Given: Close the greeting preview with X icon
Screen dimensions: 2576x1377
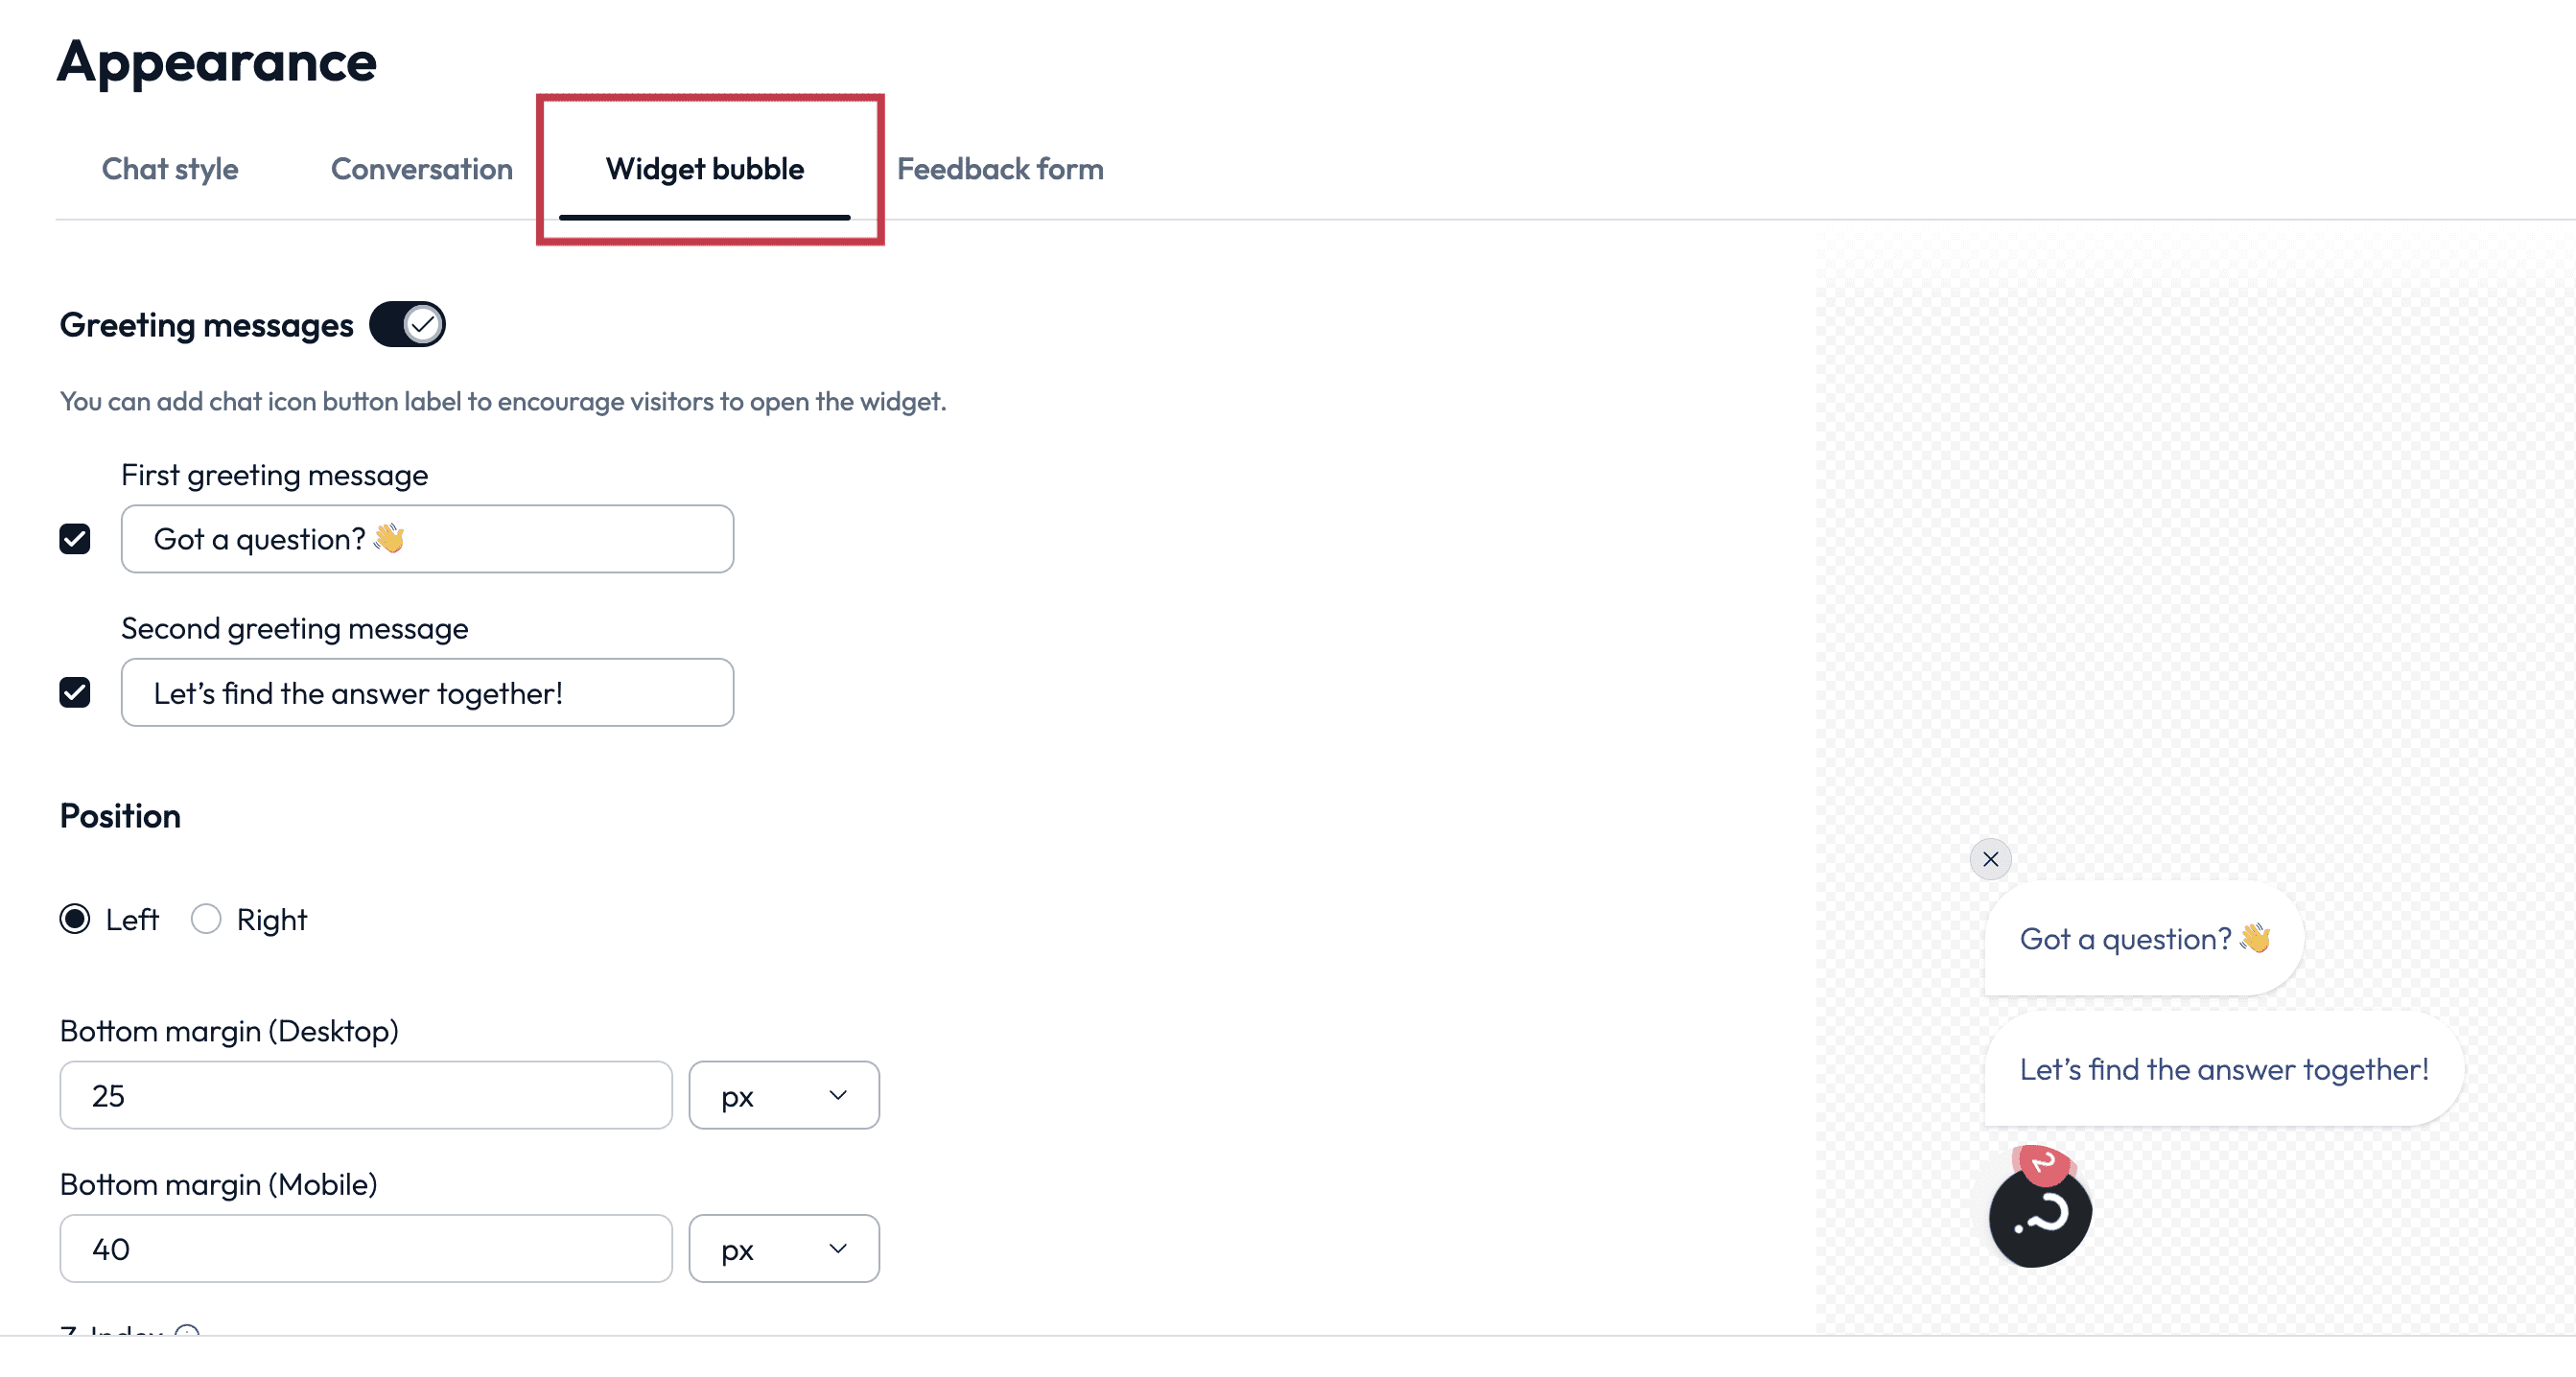Looking at the screenshot, I should pos(1990,859).
